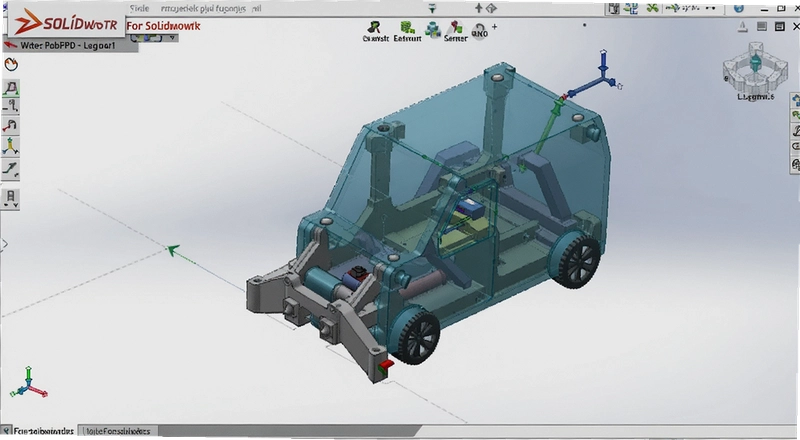Select the first bottom tab on the left

click(x=39, y=431)
